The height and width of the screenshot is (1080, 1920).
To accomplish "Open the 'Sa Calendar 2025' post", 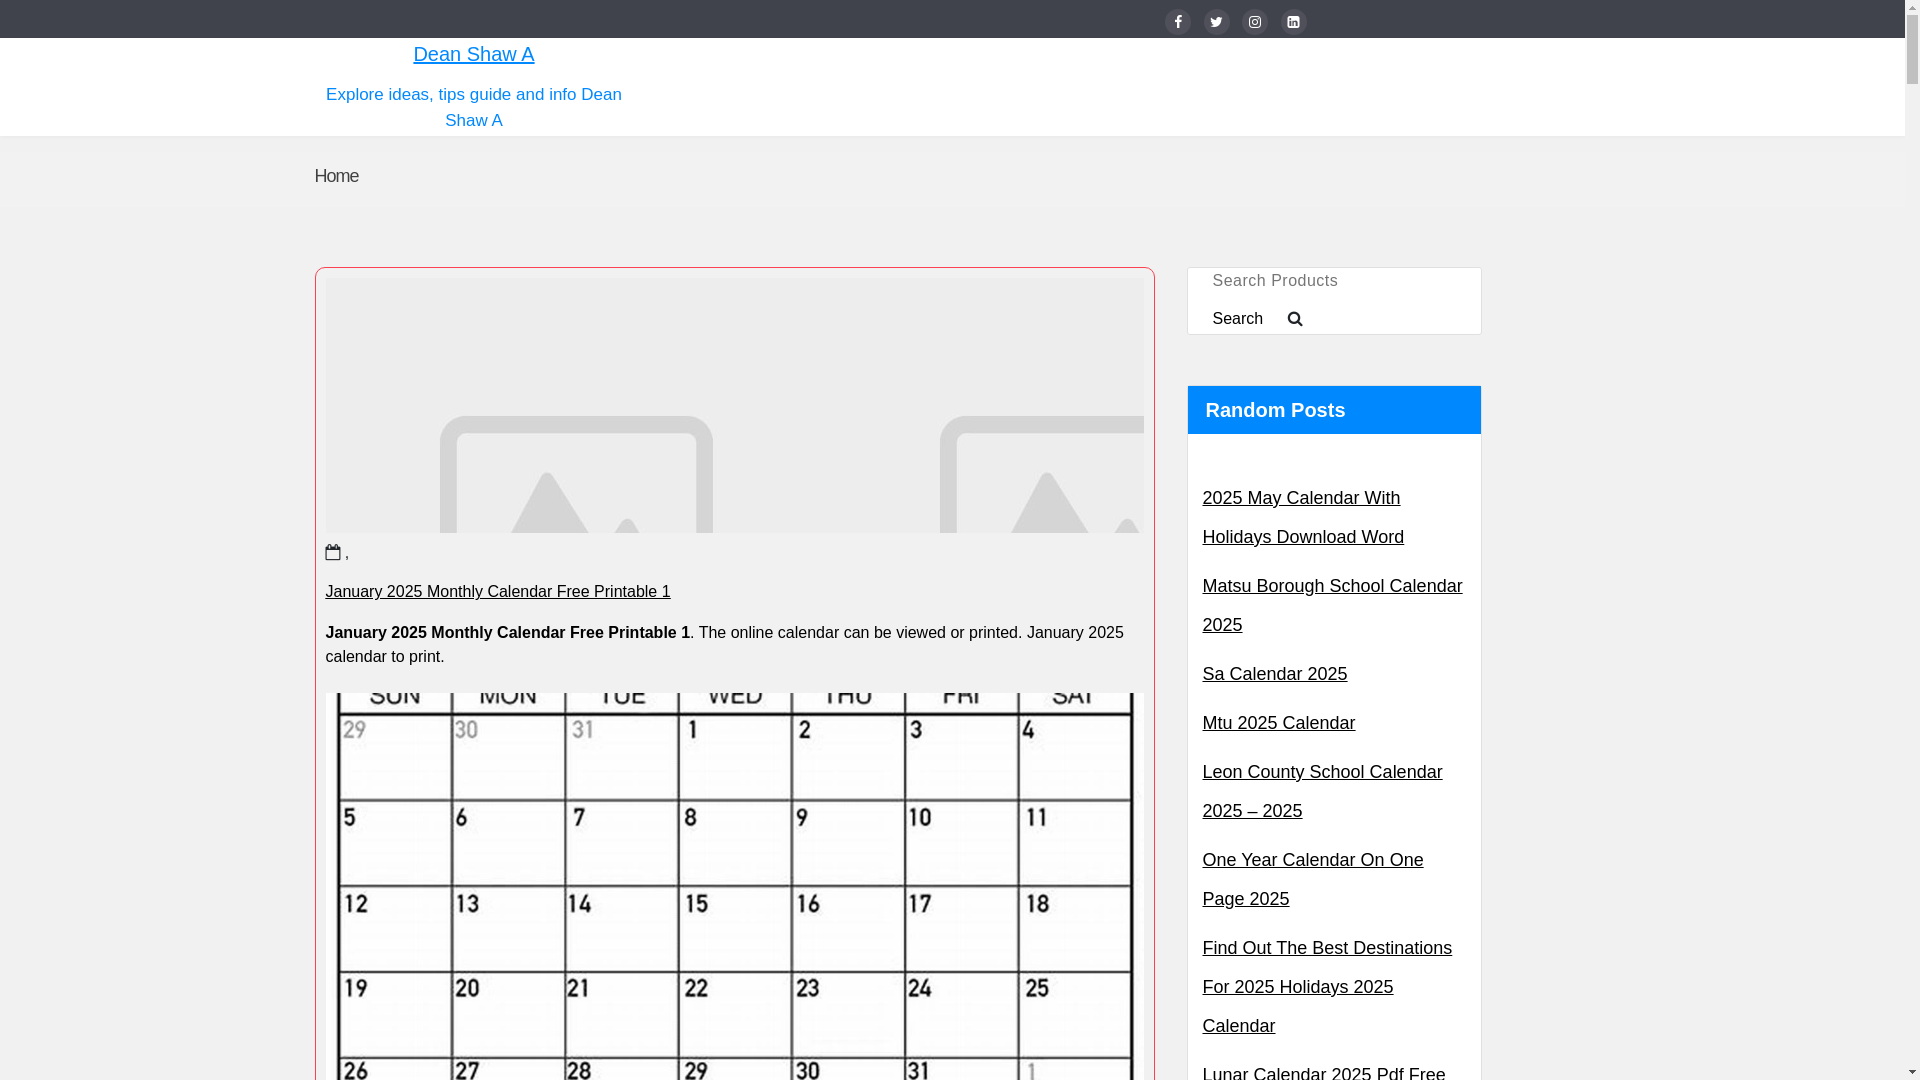I will click(x=1274, y=674).
